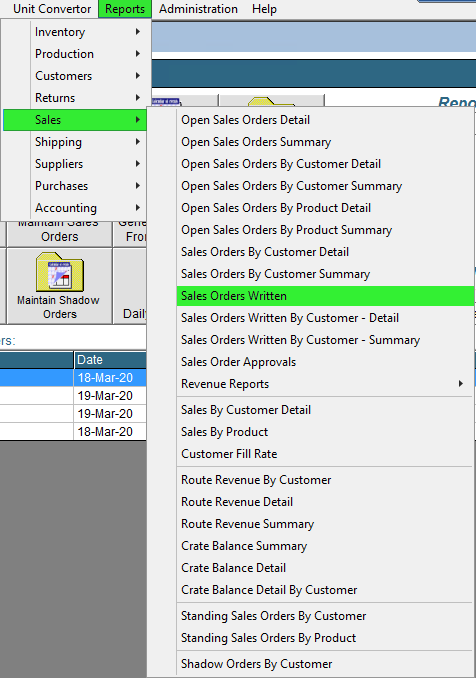Choose Sales Orders Written By Customer - Detail

point(325,318)
